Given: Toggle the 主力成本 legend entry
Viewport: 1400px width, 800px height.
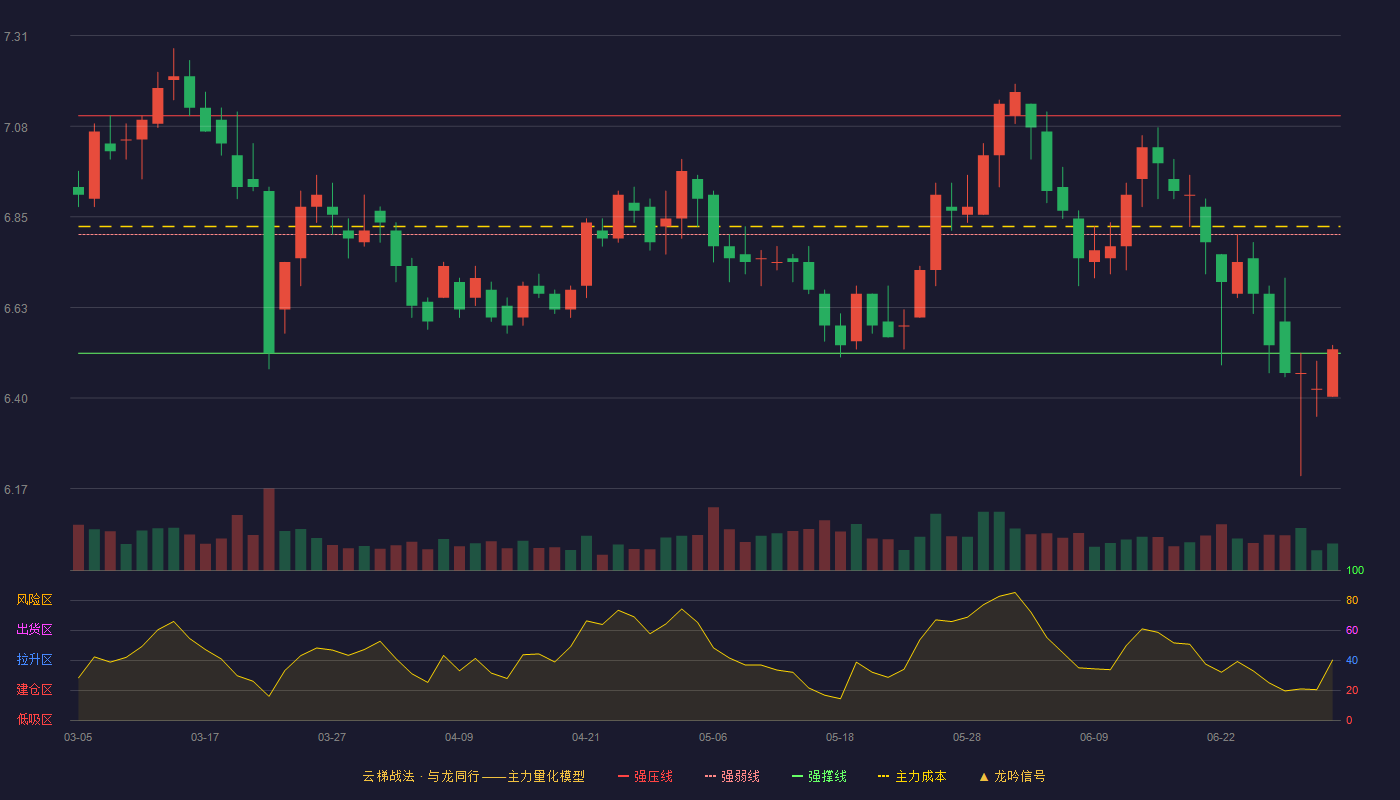Looking at the screenshot, I should click(911, 776).
